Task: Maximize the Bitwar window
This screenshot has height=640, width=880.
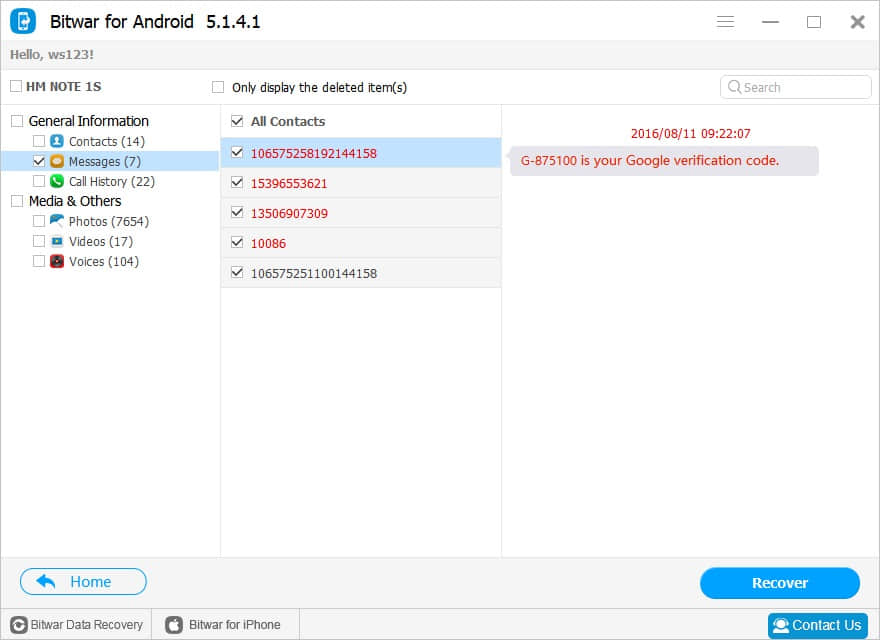Action: 814,21
